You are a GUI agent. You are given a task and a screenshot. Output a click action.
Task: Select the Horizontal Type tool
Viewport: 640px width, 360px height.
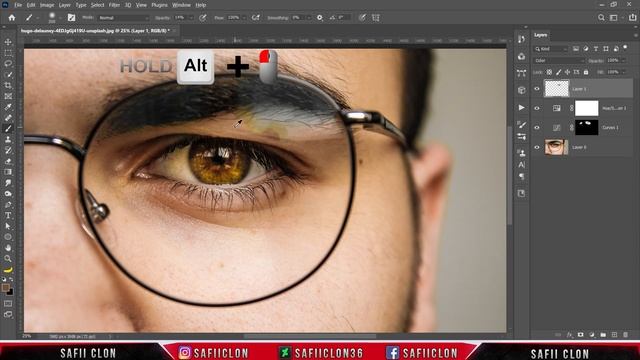pyautogui.click(x=8, y=215)
